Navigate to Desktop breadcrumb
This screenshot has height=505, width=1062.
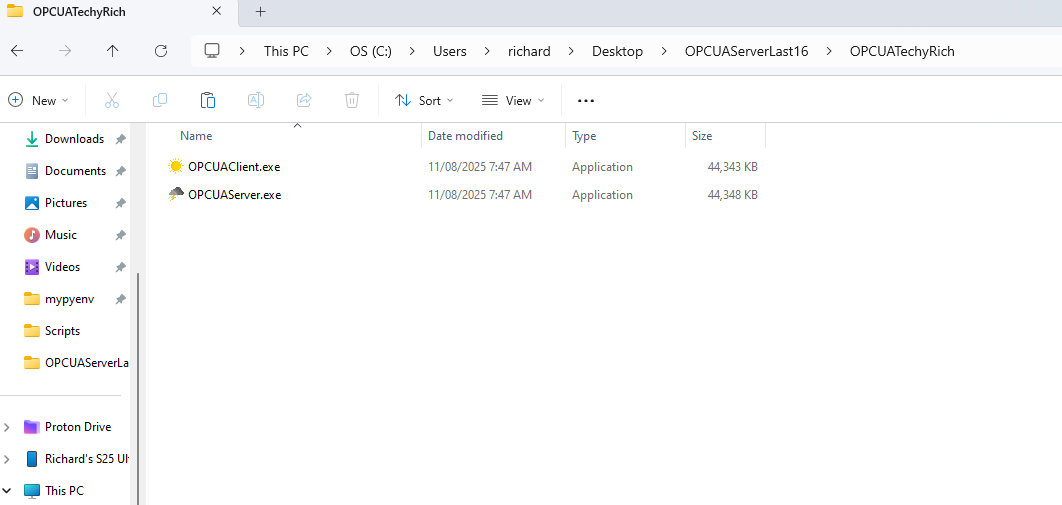(x=617, y=51)
